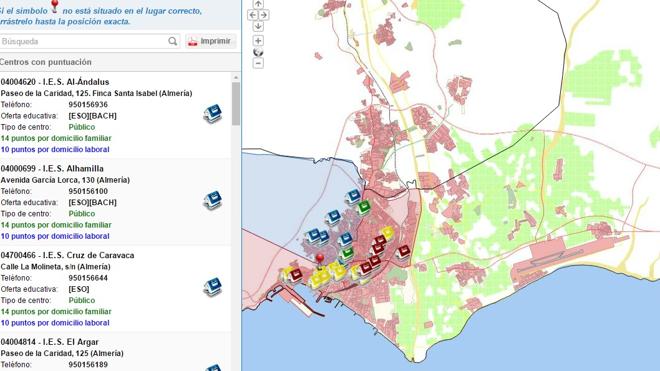
Task: Click the search magnifier icon
Action: [x=173, y=41]
